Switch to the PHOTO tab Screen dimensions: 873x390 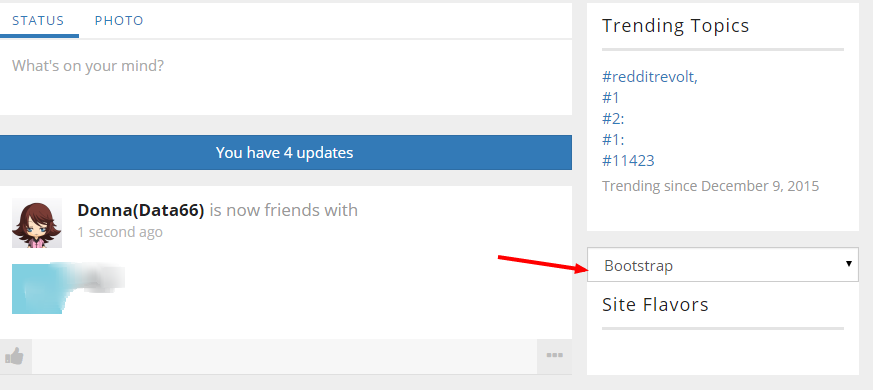tap(119, 21)
